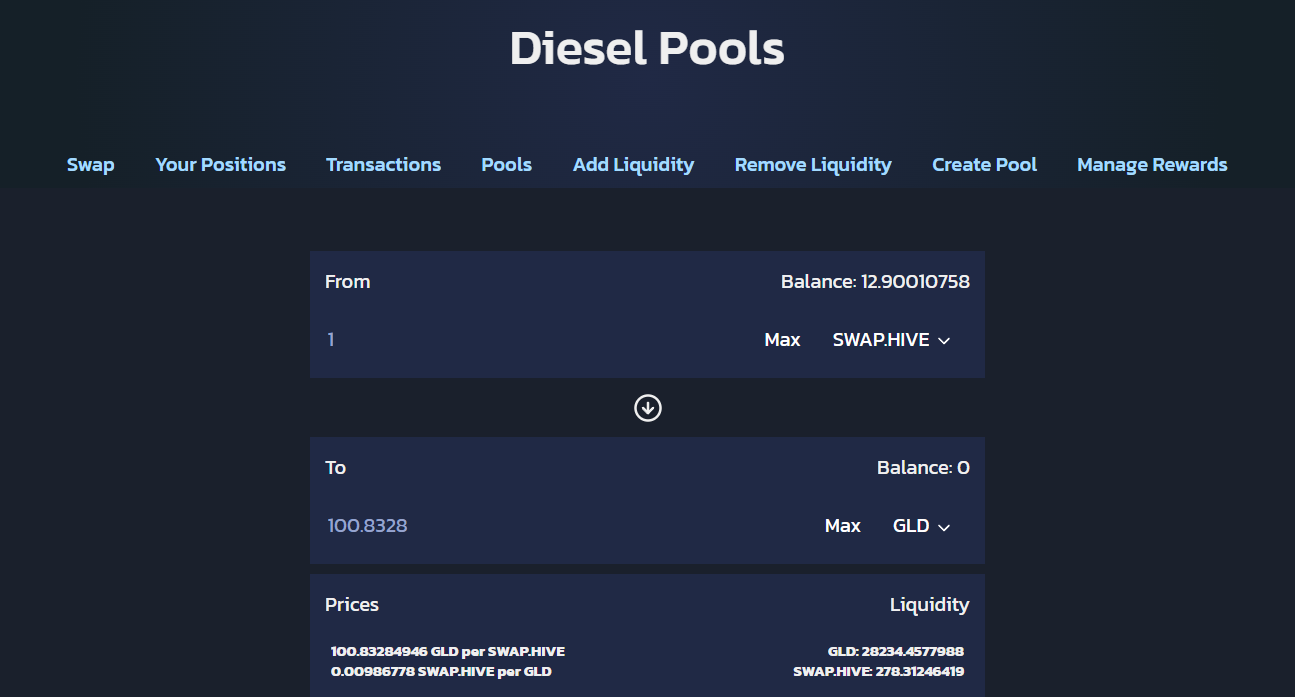Select Create Pool in navigation
The width and height of the screenshot is (1295, 697).
984,165
